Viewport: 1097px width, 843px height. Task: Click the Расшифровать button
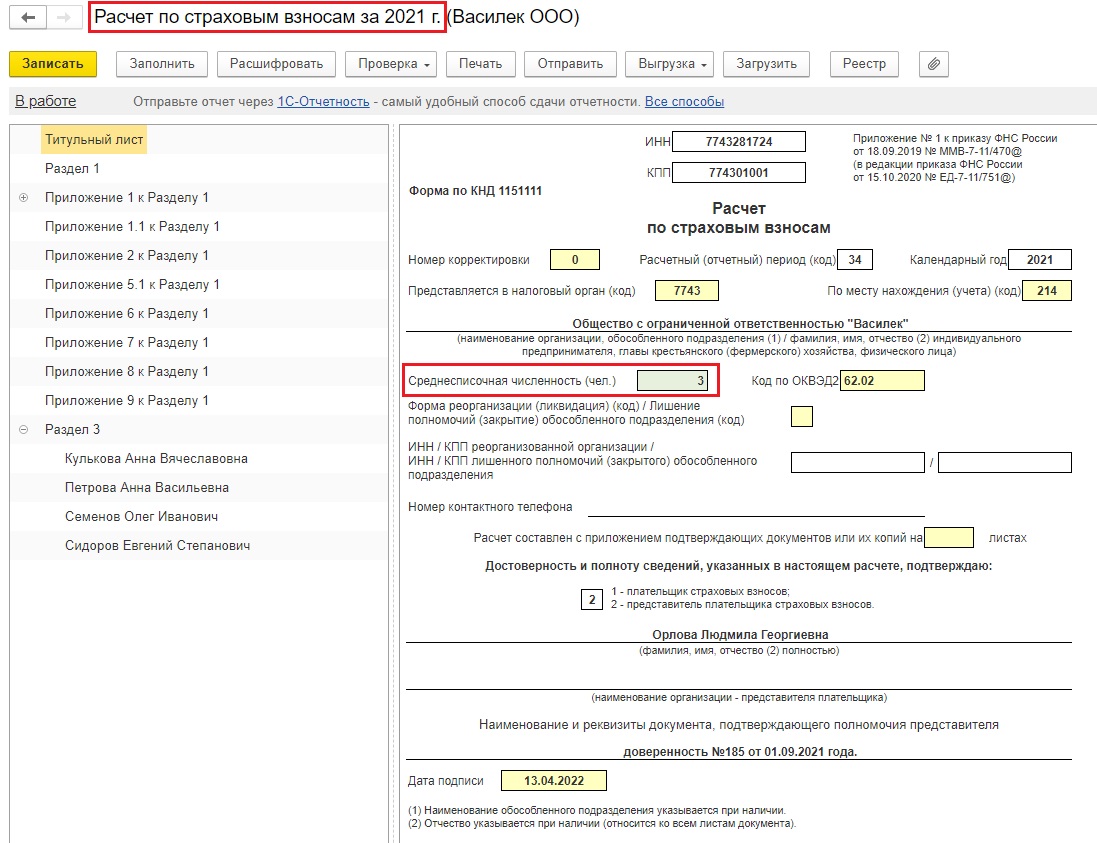pyautogui.click(x=276, y=64)
